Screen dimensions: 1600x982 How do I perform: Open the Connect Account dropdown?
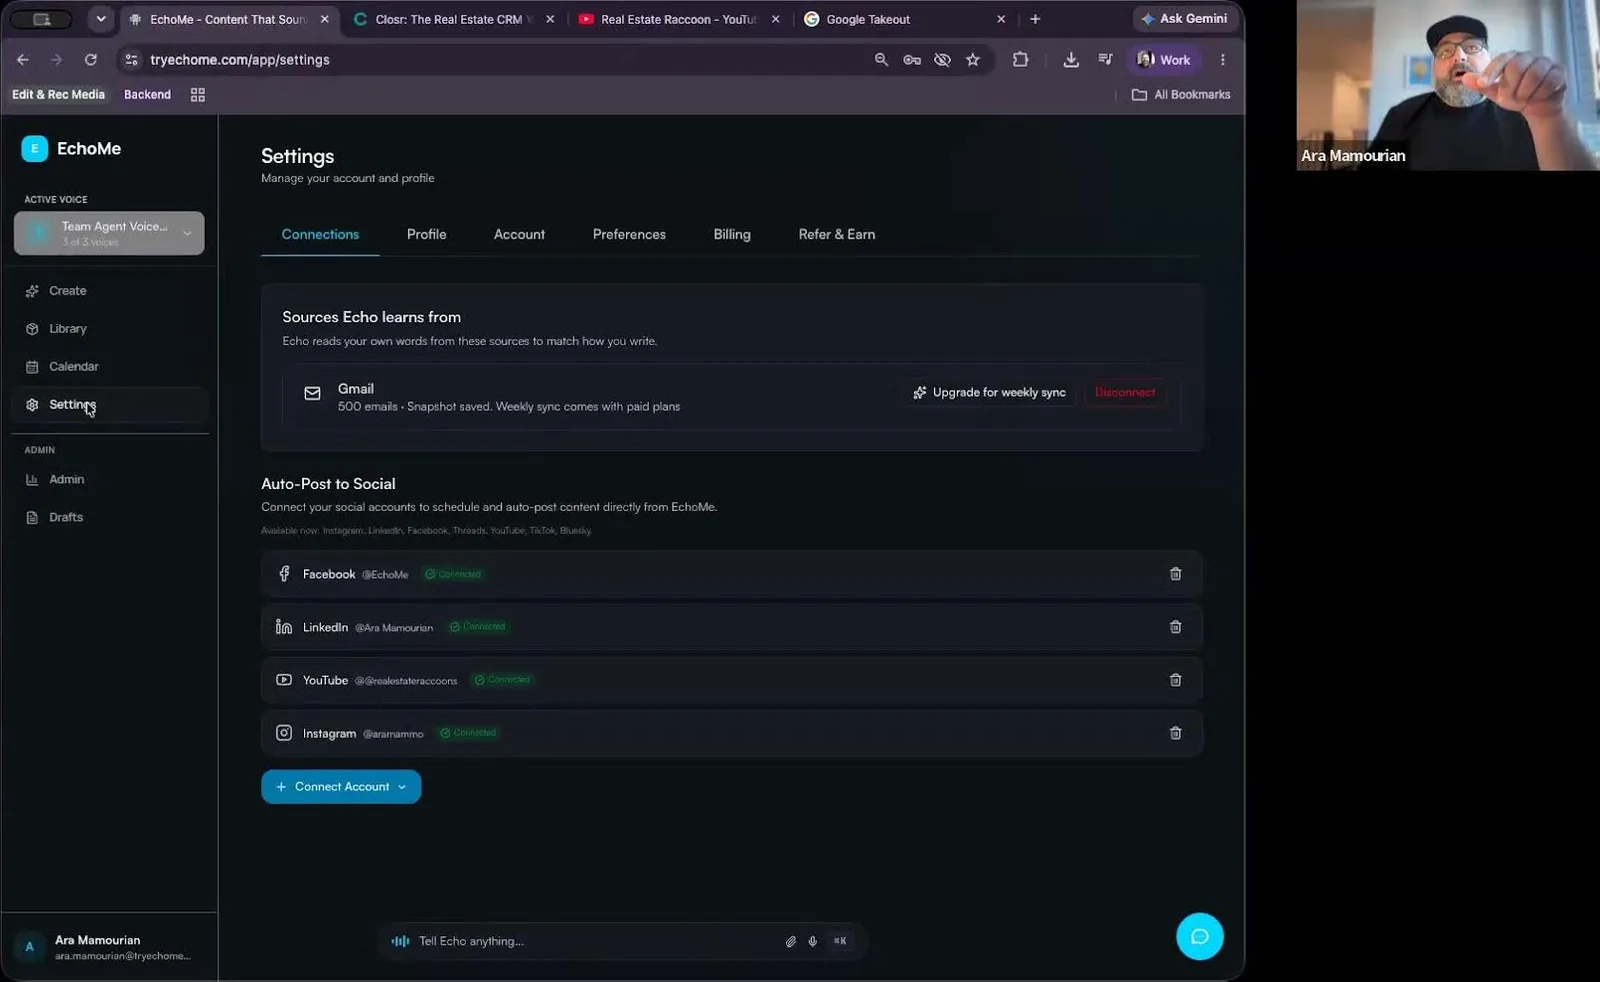click(341, 787)
